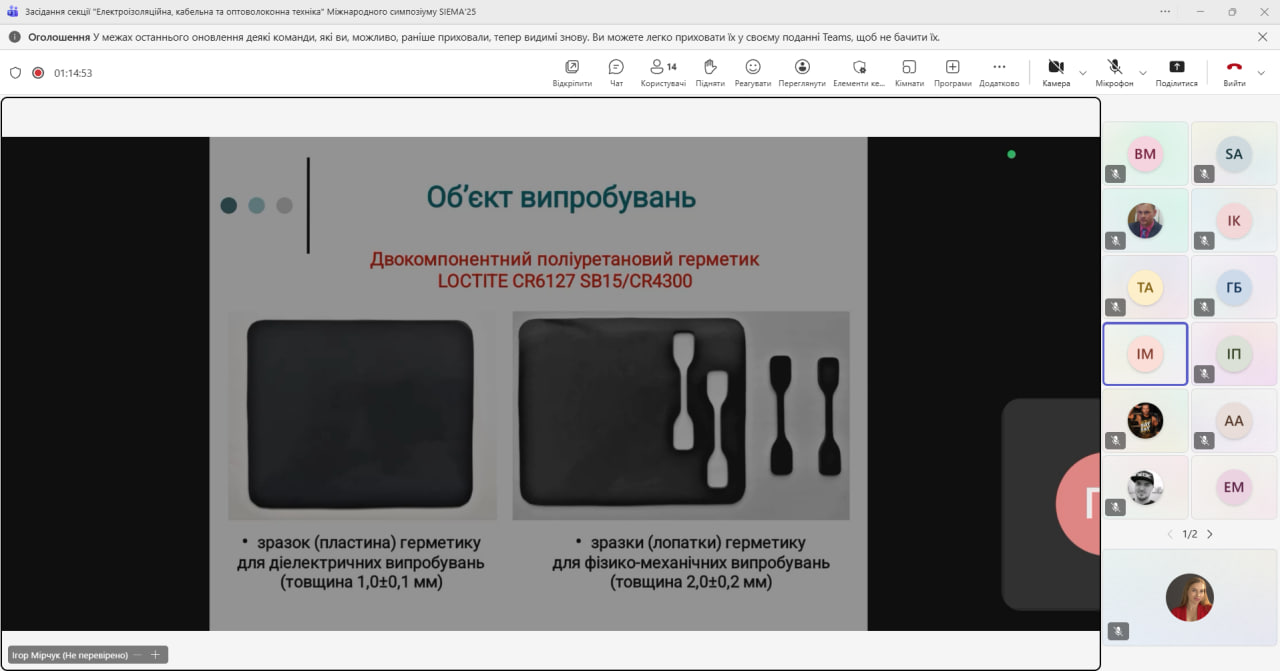The height and width of the screenshot is (671, 1280).
Task: Minimize the Teams meeting window
Action: coord(1198,11)
